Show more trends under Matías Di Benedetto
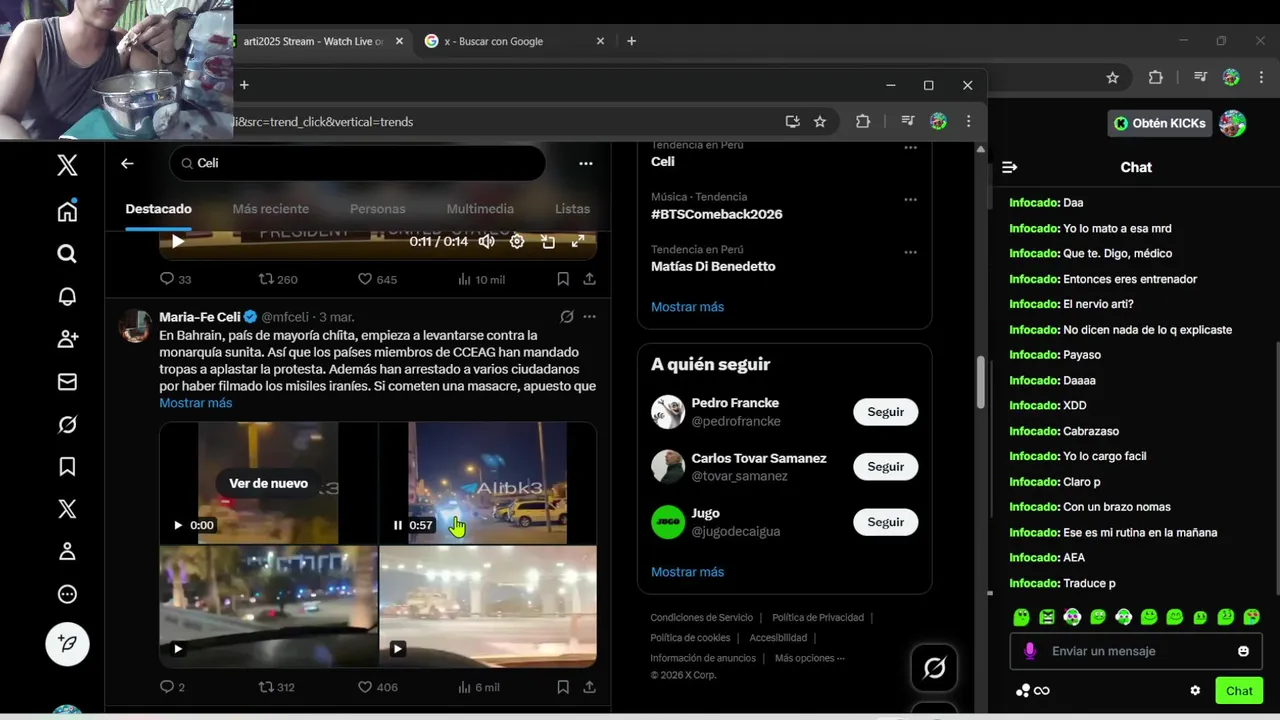The height and width of the screenshot is (720, 1280). [687, 307]
